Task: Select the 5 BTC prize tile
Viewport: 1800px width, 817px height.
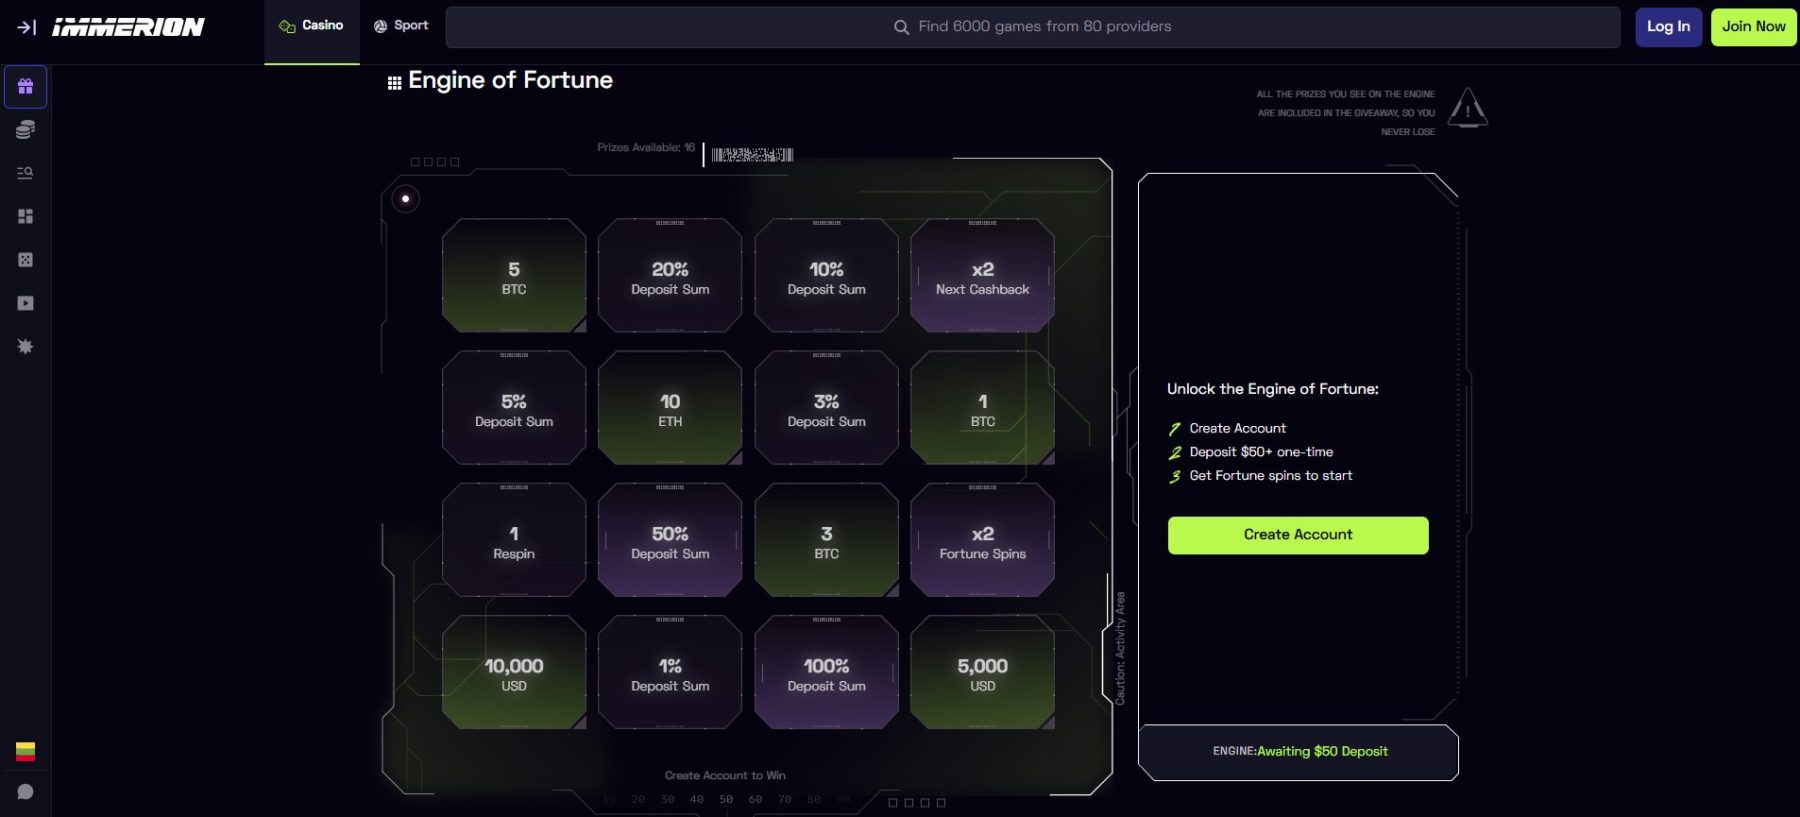Action: [x=514, y=277]
